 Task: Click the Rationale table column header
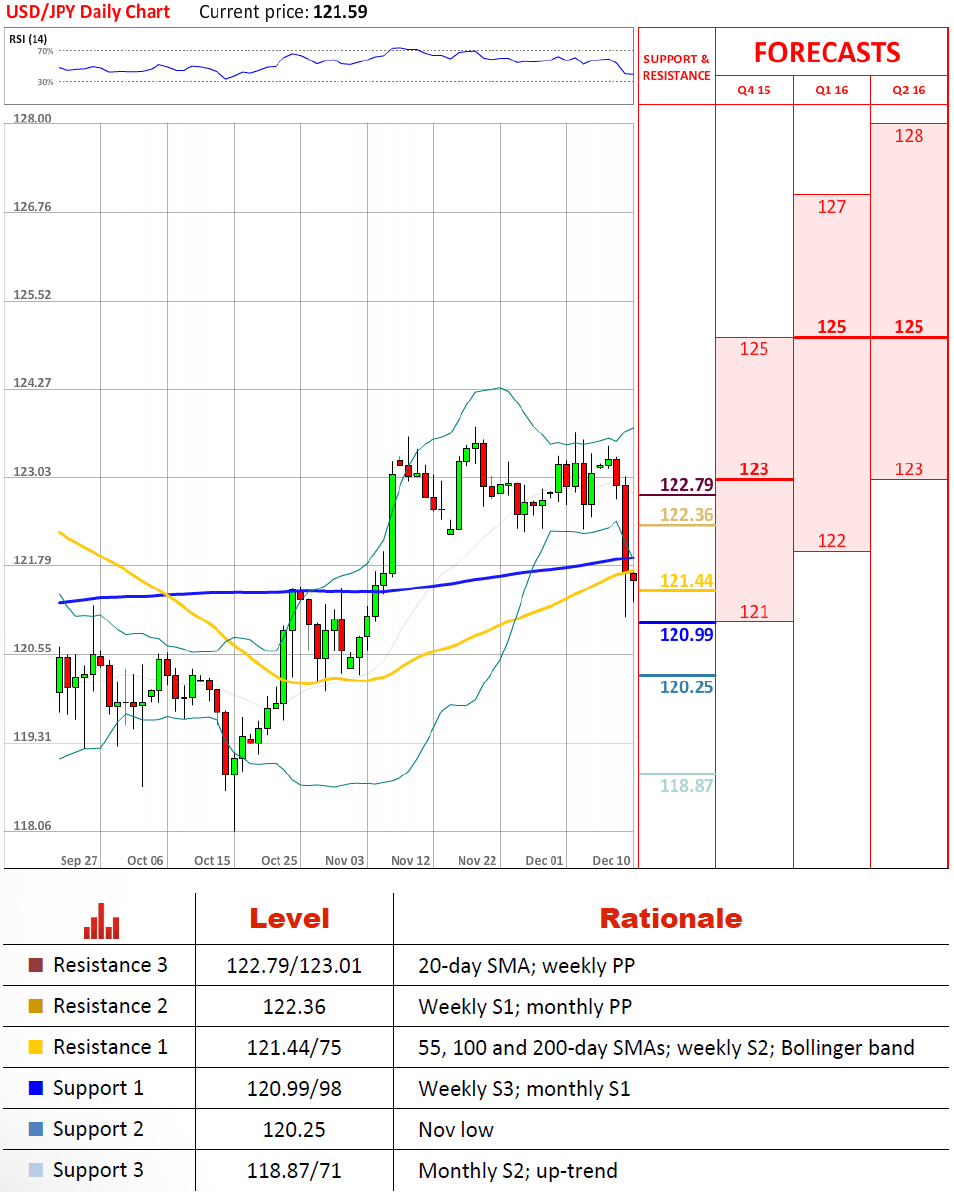coord(671,918)
